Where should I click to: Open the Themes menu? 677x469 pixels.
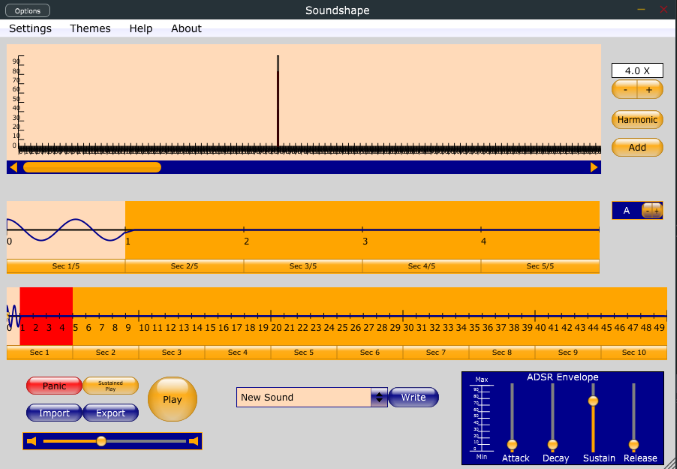tap(90, 29)
